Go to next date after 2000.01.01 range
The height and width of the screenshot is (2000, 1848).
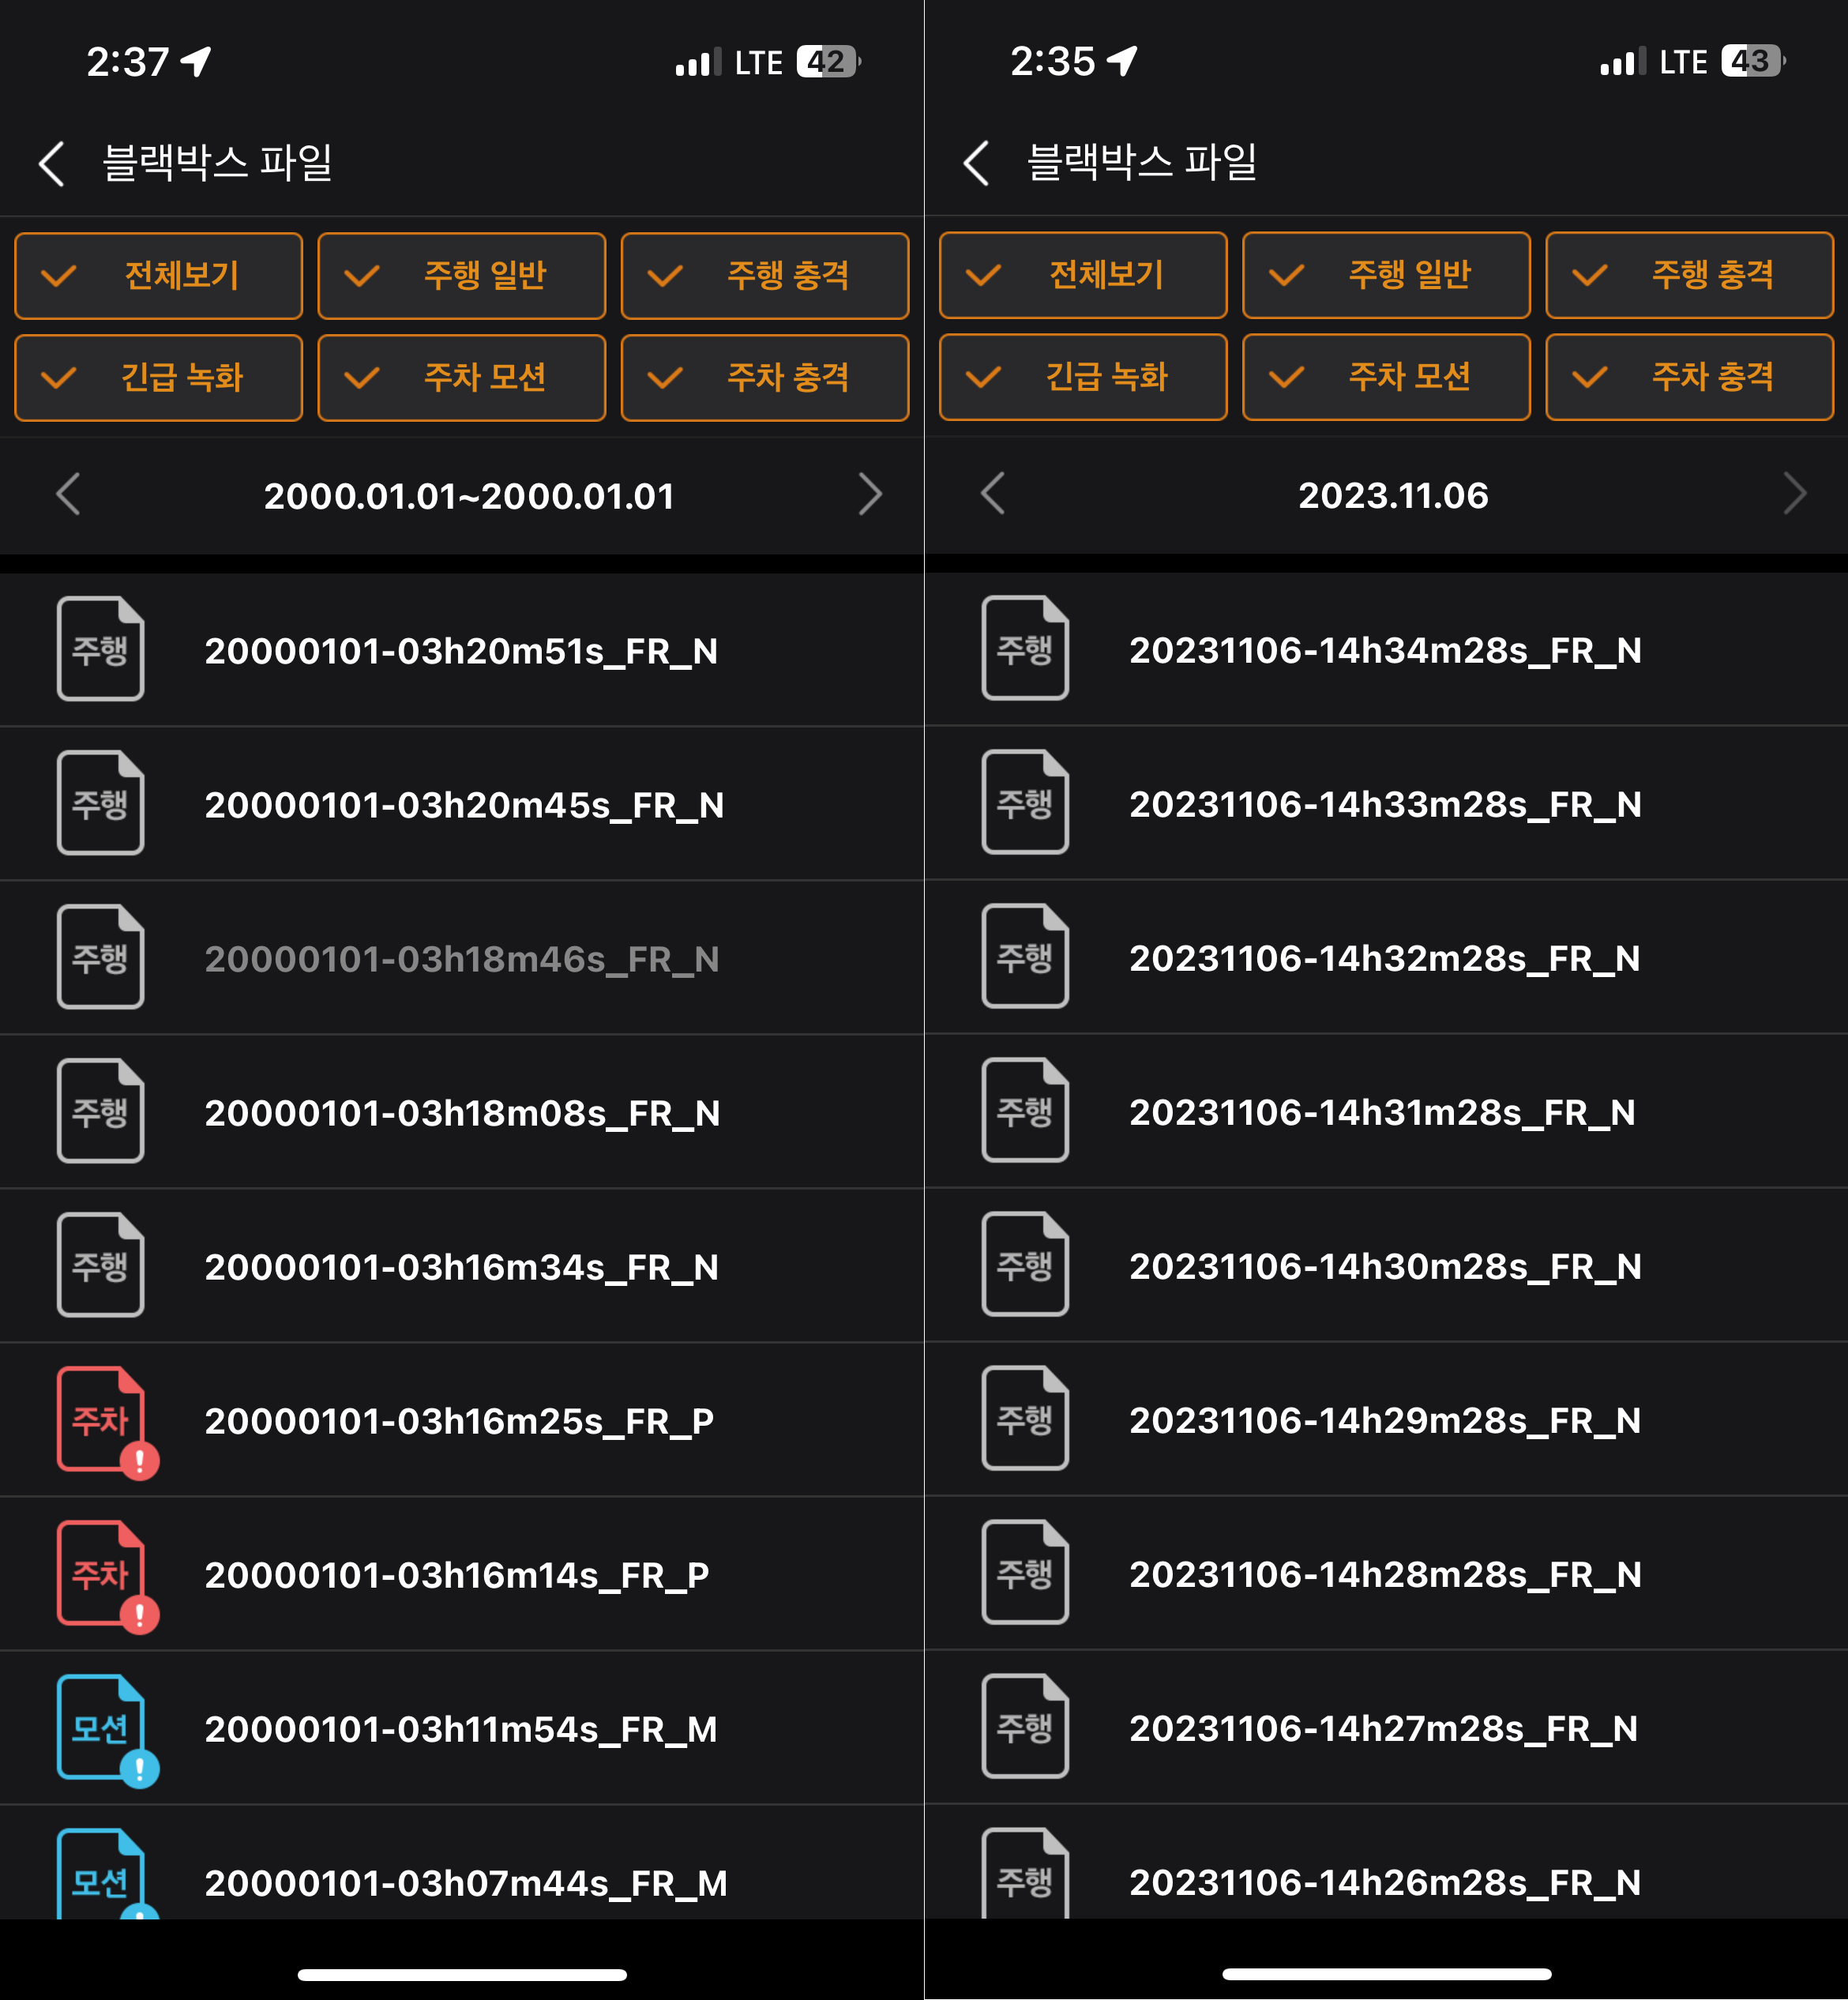click(x=870, y=494)
